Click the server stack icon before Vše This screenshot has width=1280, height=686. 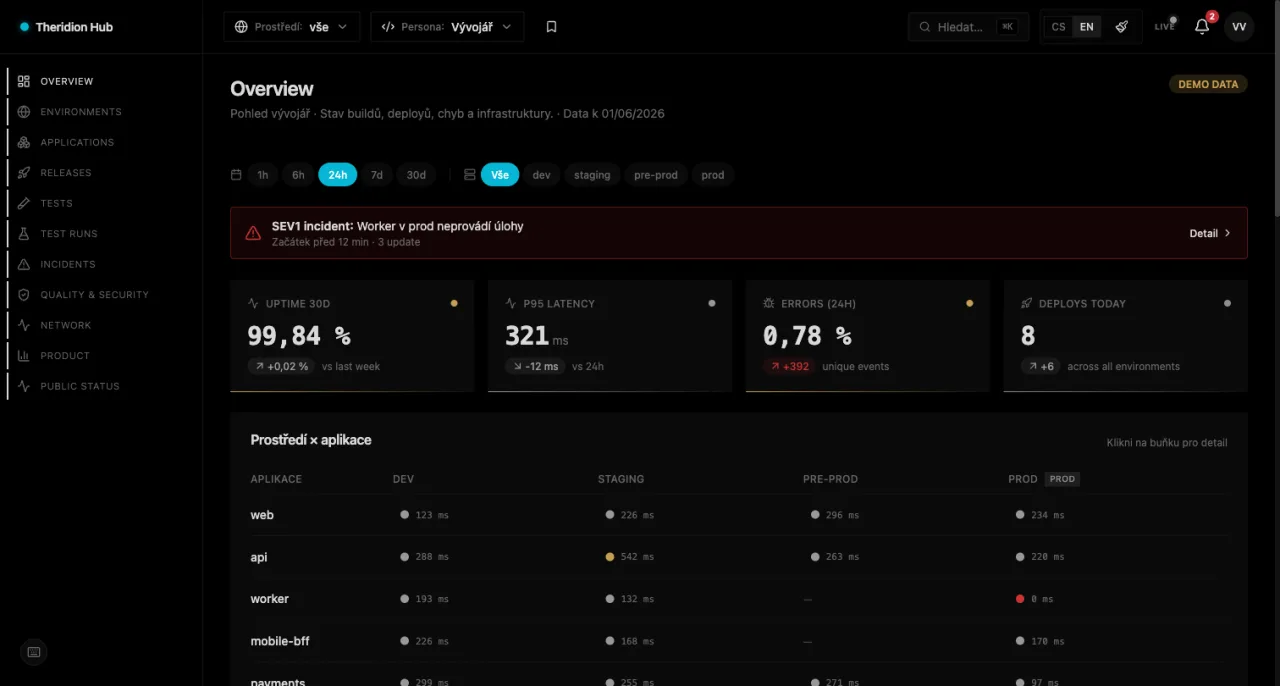point(470,175)
